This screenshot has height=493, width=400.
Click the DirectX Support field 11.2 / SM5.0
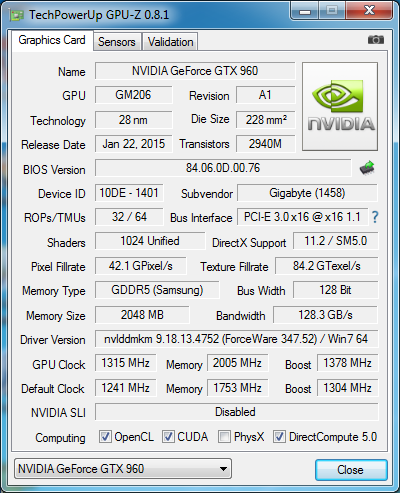(x=336, y=241)
